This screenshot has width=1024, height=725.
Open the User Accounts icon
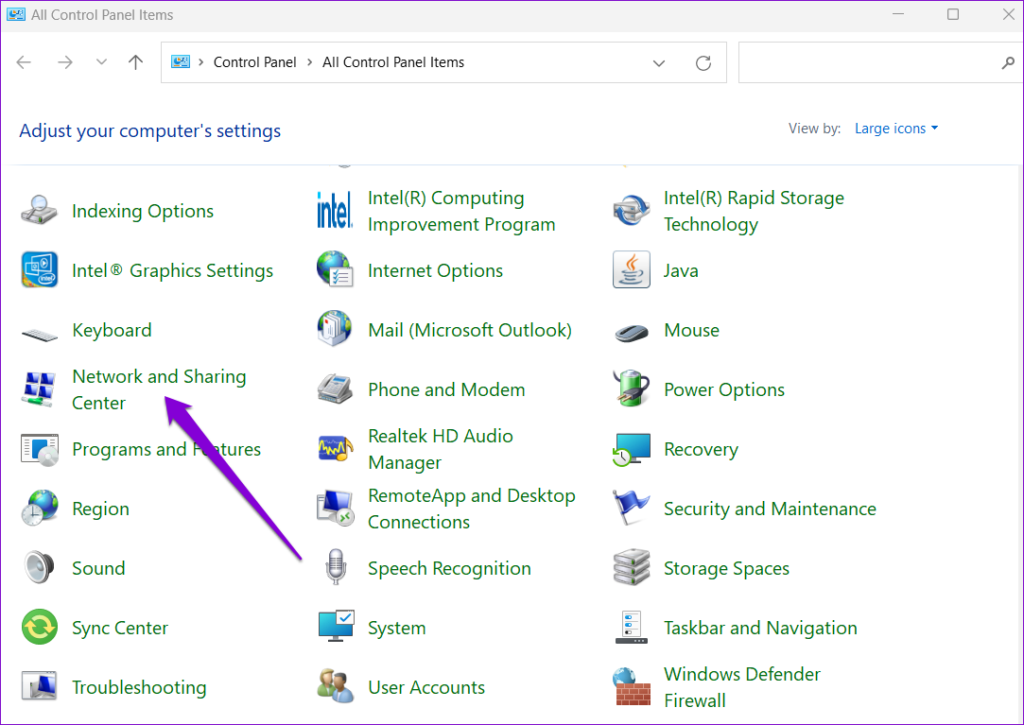(x=334, y=686)
